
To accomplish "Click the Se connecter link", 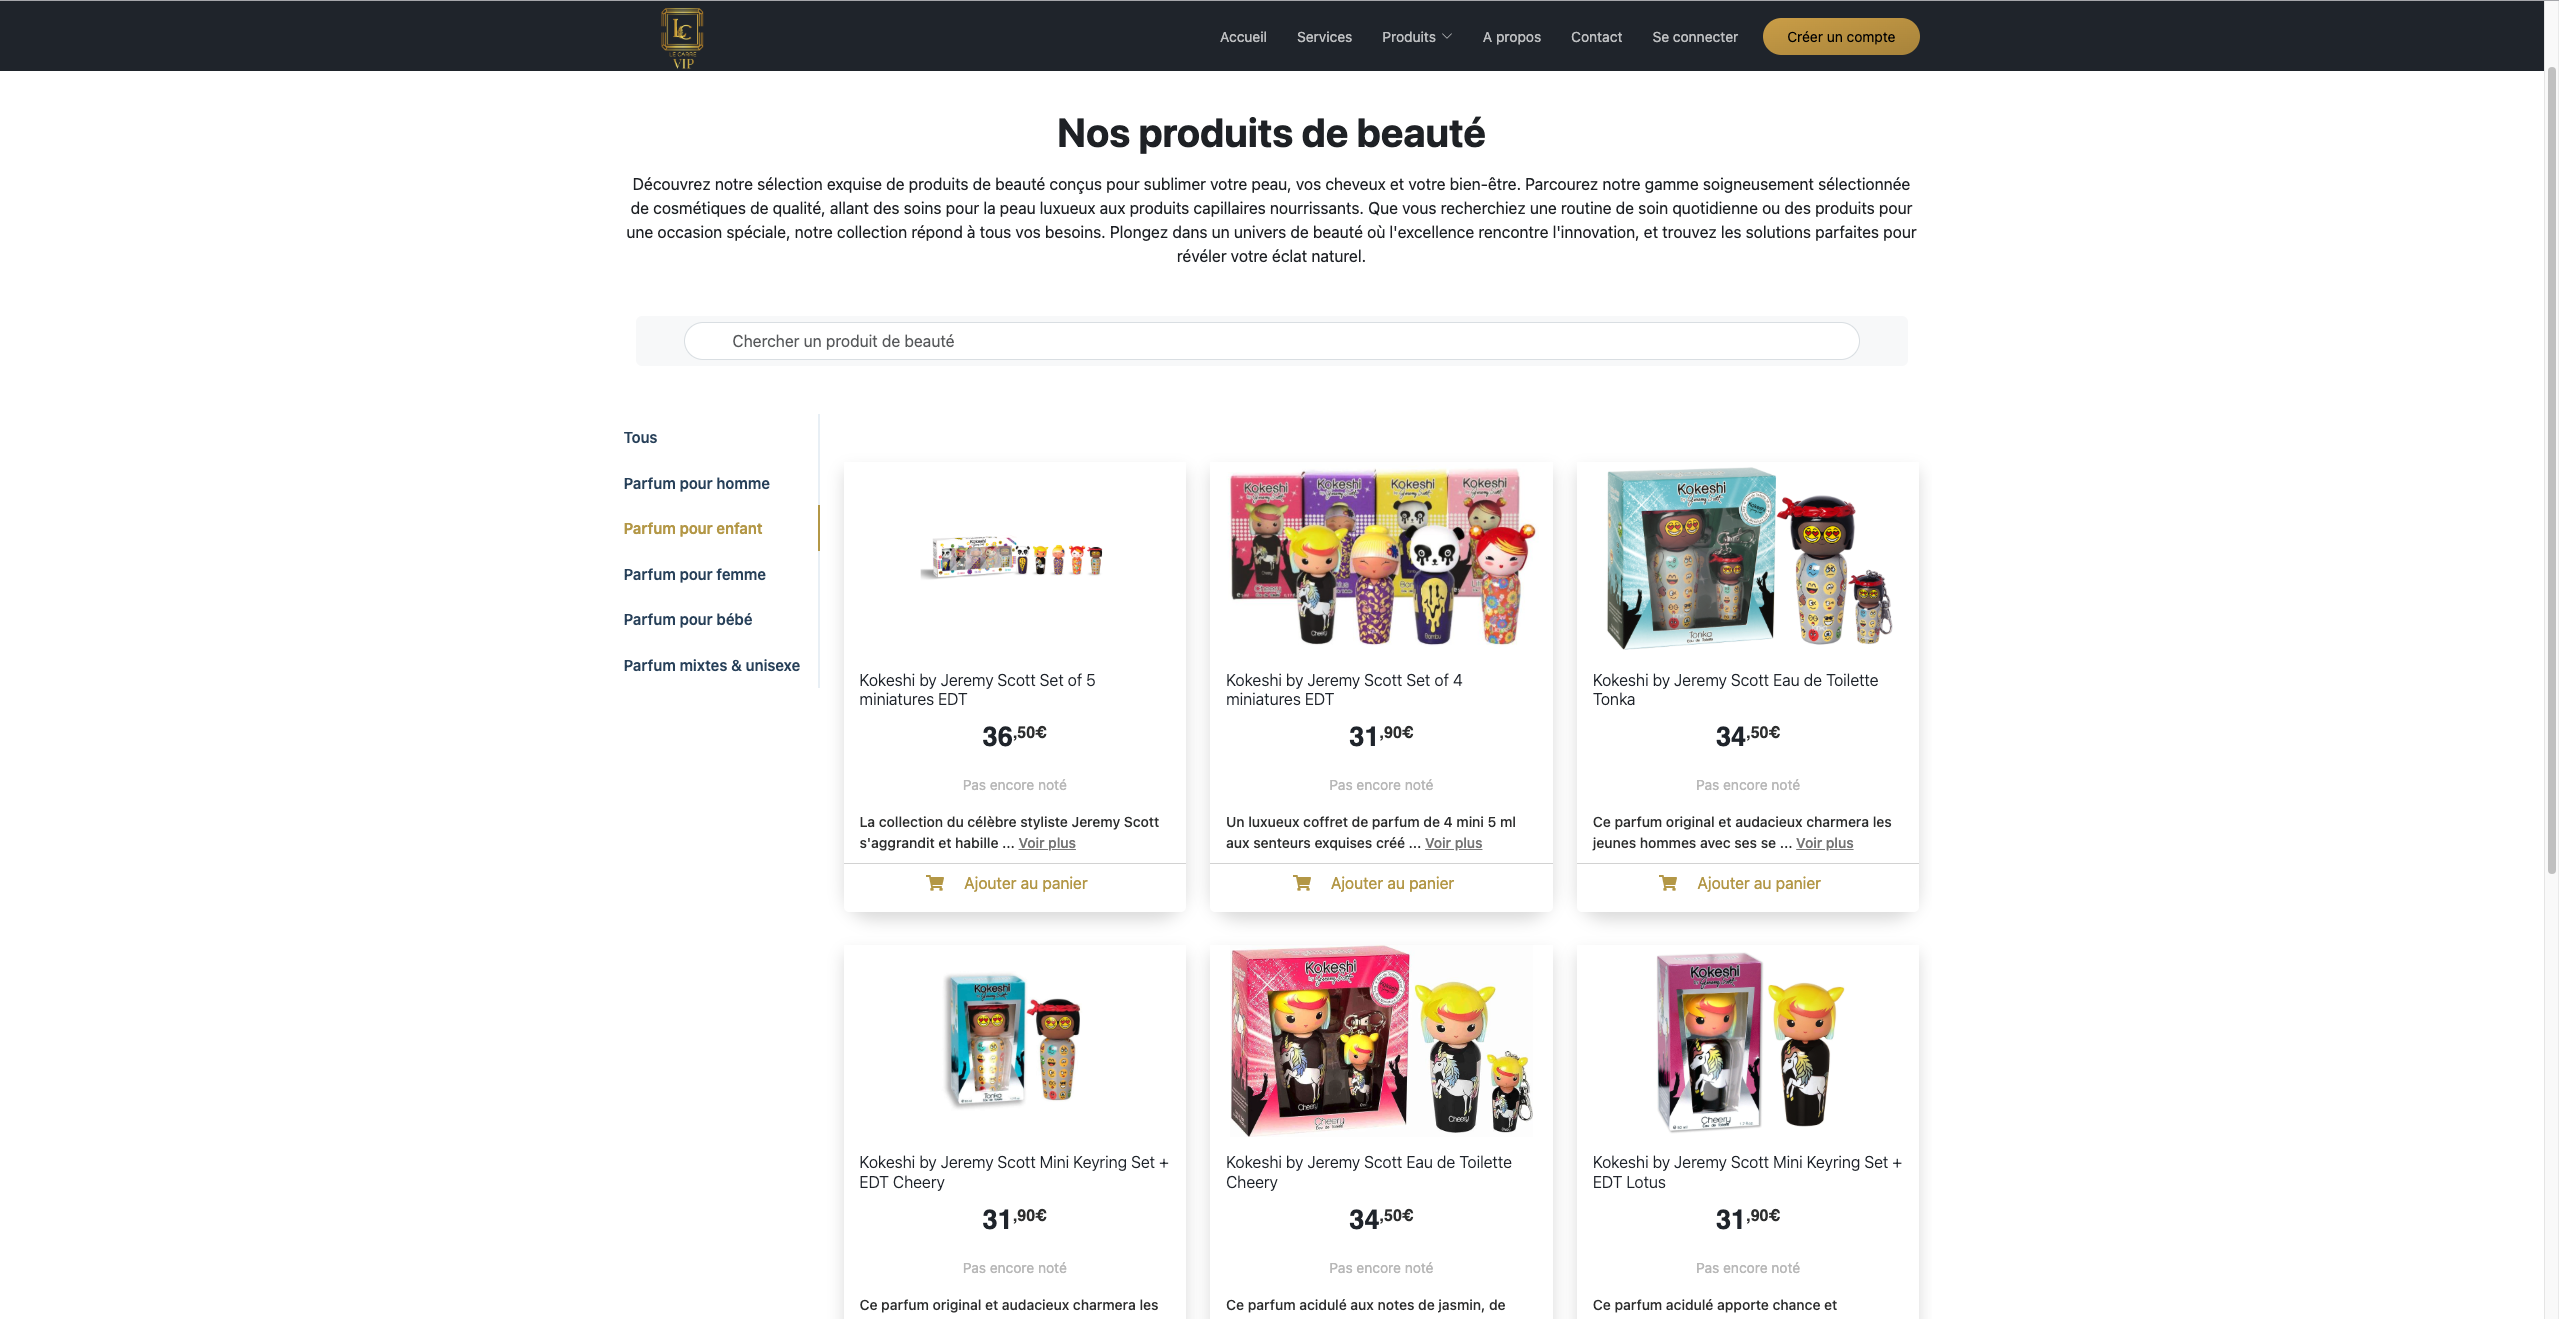I will click(x=1695, y=37).
